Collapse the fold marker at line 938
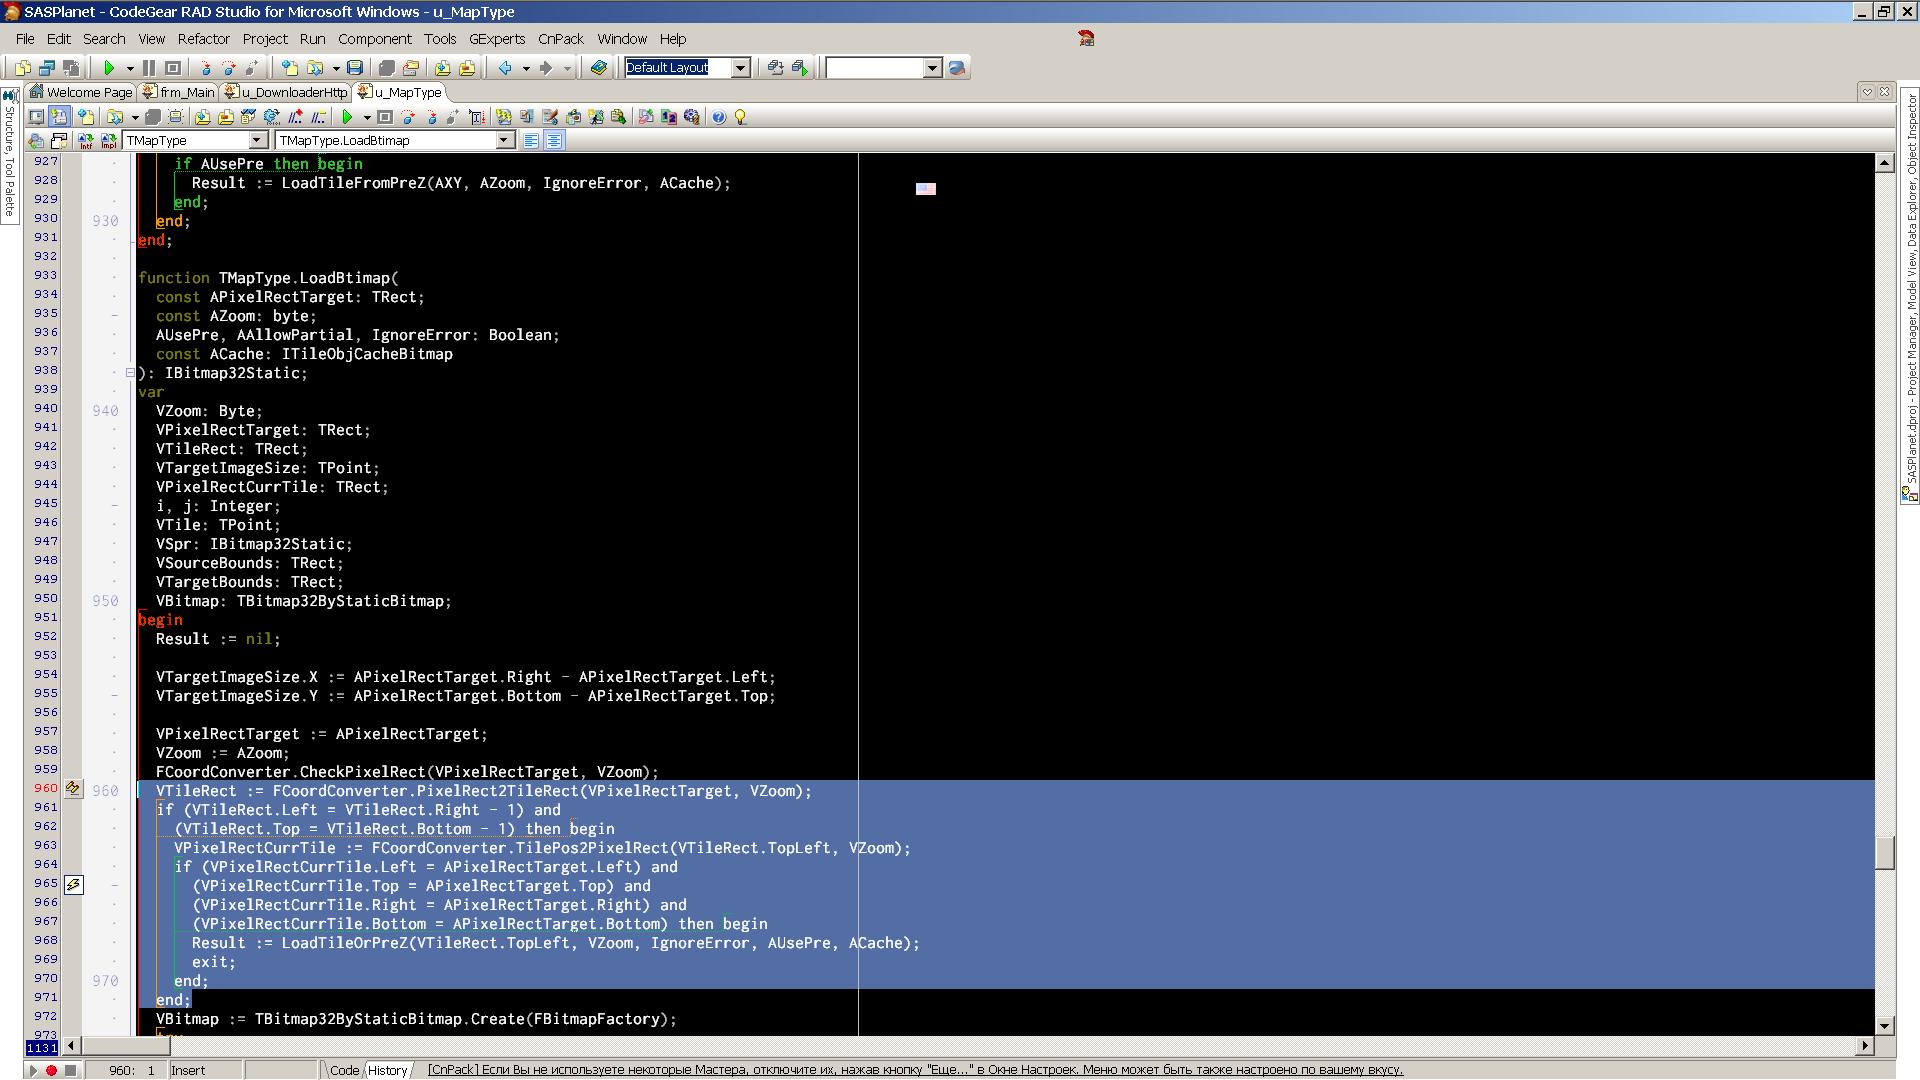Screen dimensions: 1920x1080 tap(130, 373)
